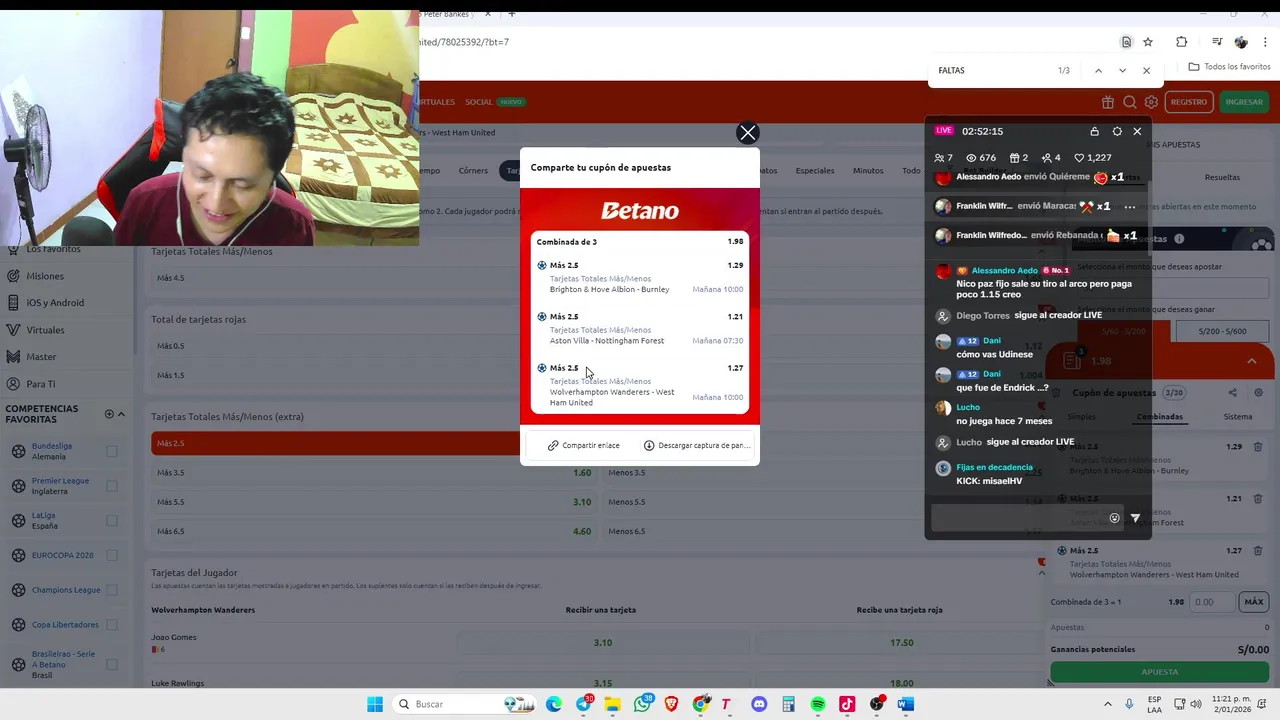This screenshot has height=720, width=1280.
Task: Open live chat overlay settings icon
Action: tap(1117, 131)
